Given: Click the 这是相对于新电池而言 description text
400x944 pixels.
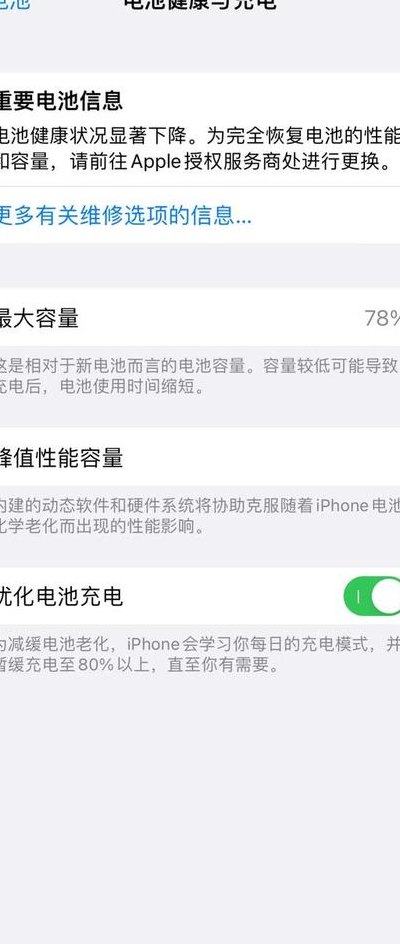Looking at the screenshot, I should click(x=199, y=376).
